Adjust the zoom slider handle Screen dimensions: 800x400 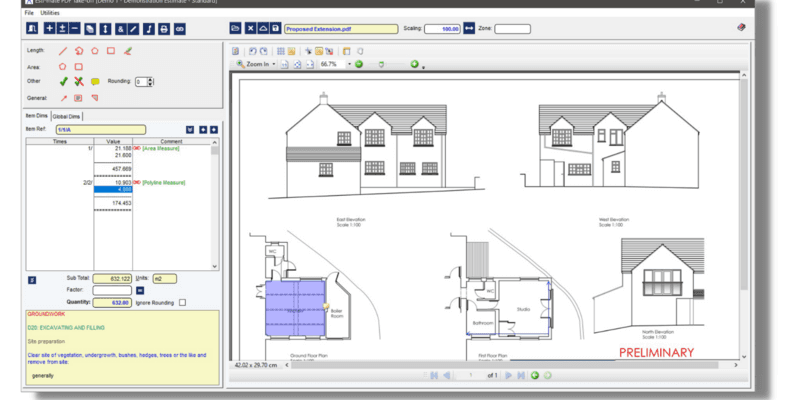click(x=381, y=65)
